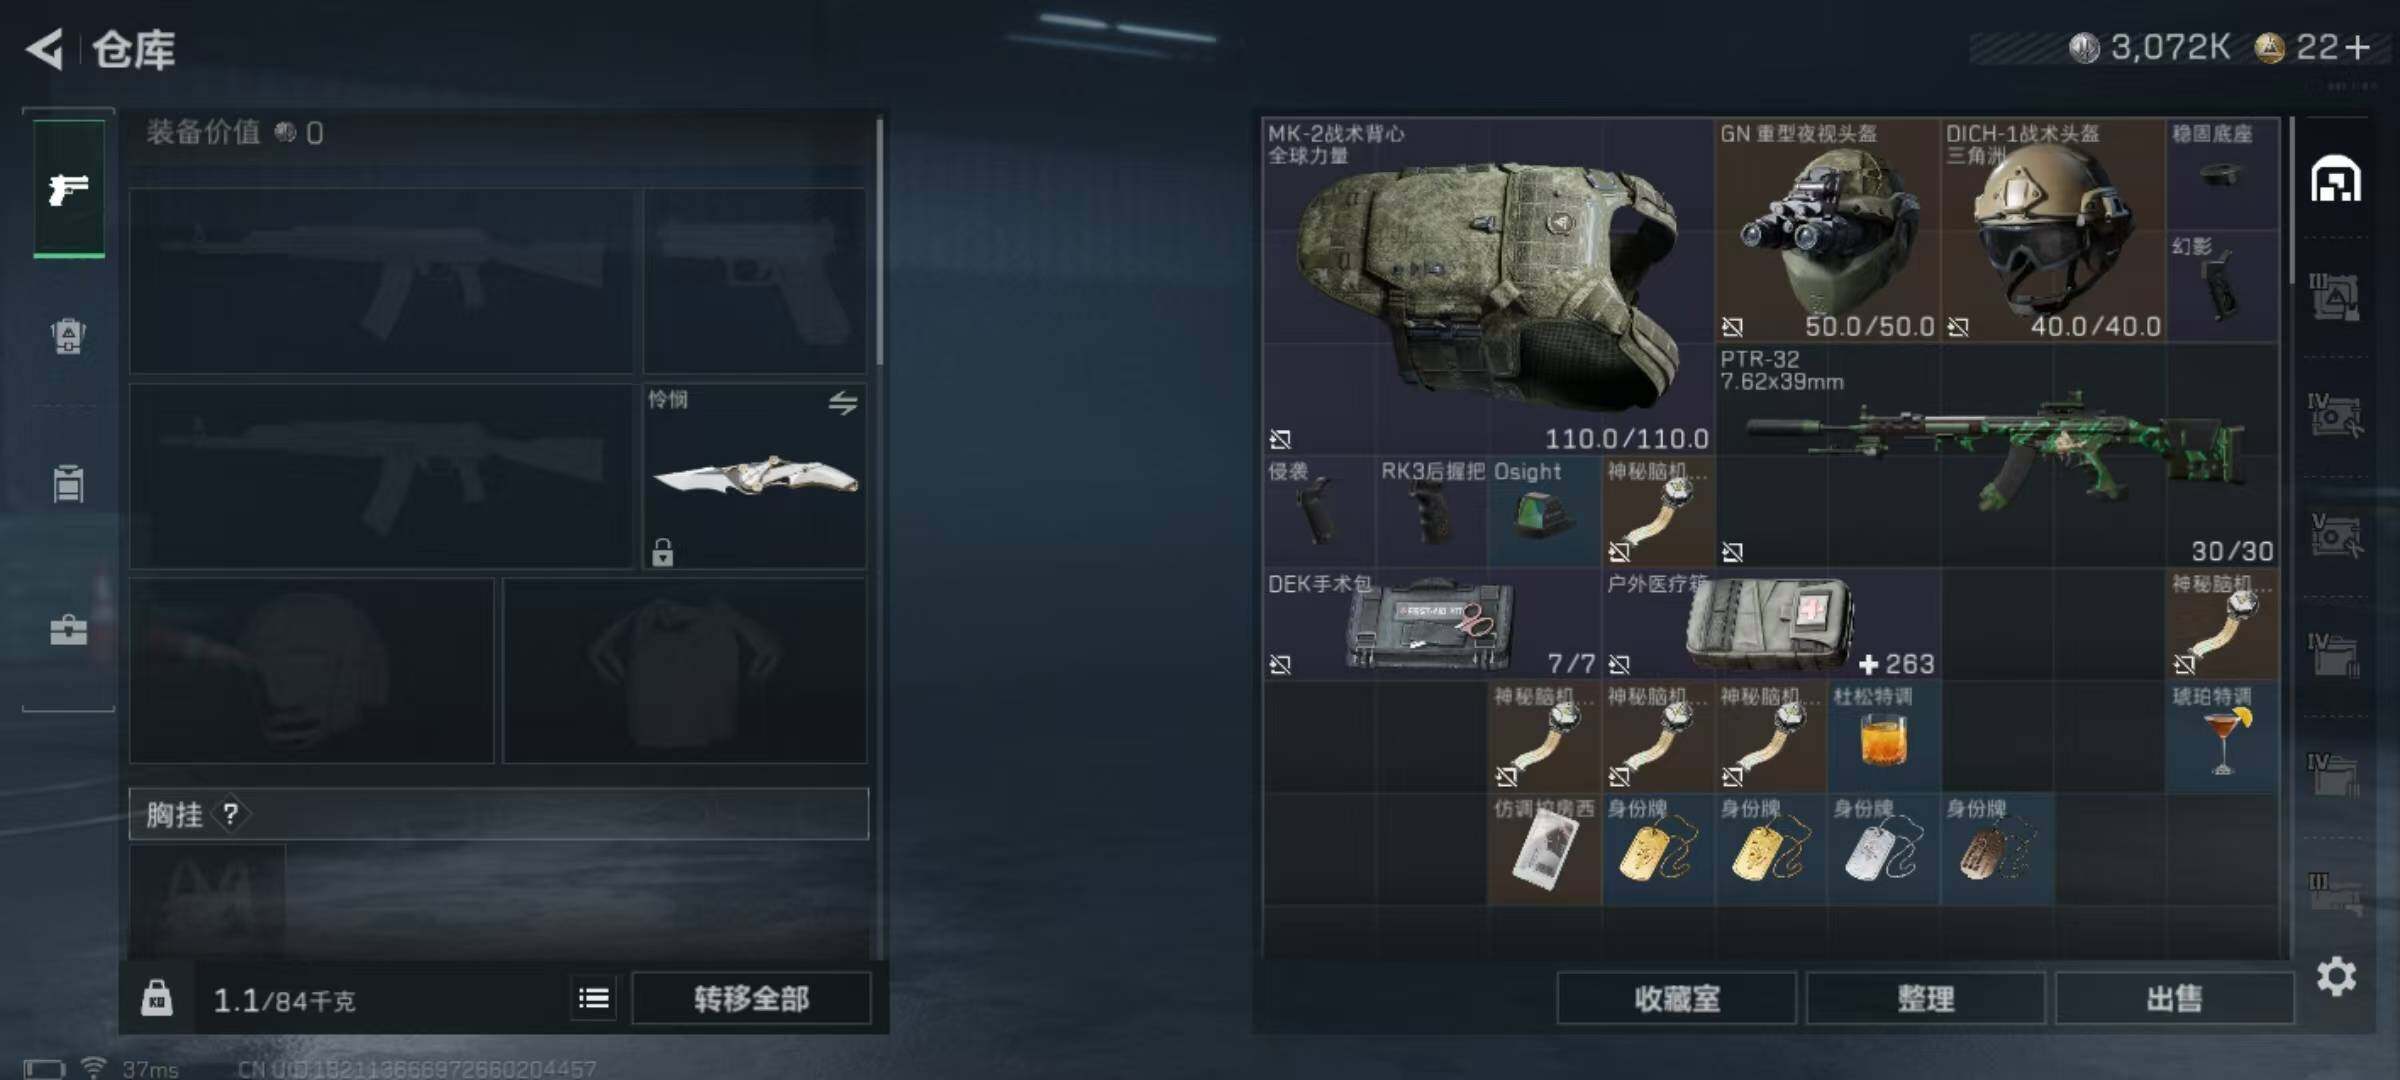Viewport: 2400px width, 1080px height.
Task: Click the 整理 sort button
Action: (1926, 998)
